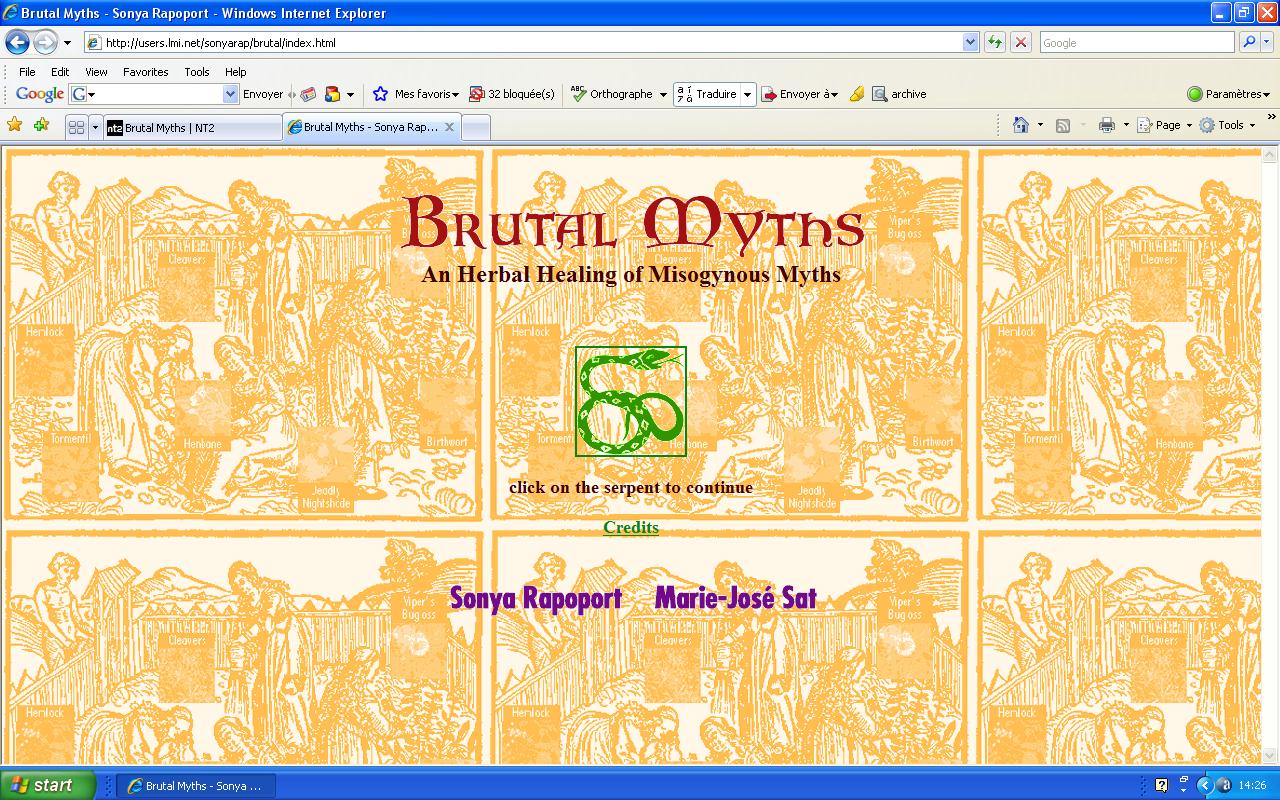Click the page scrollbar down arrow
The image size is (1280, 800).
[1270, 756]
